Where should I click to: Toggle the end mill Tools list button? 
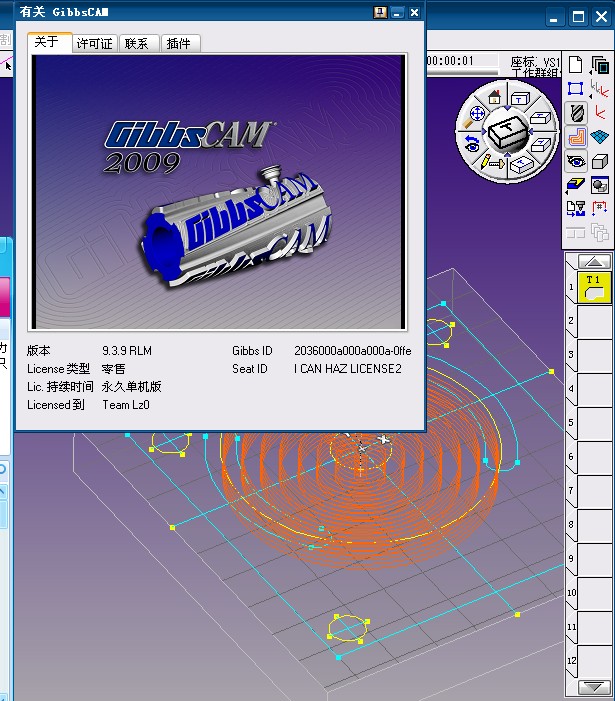point(576,113)
